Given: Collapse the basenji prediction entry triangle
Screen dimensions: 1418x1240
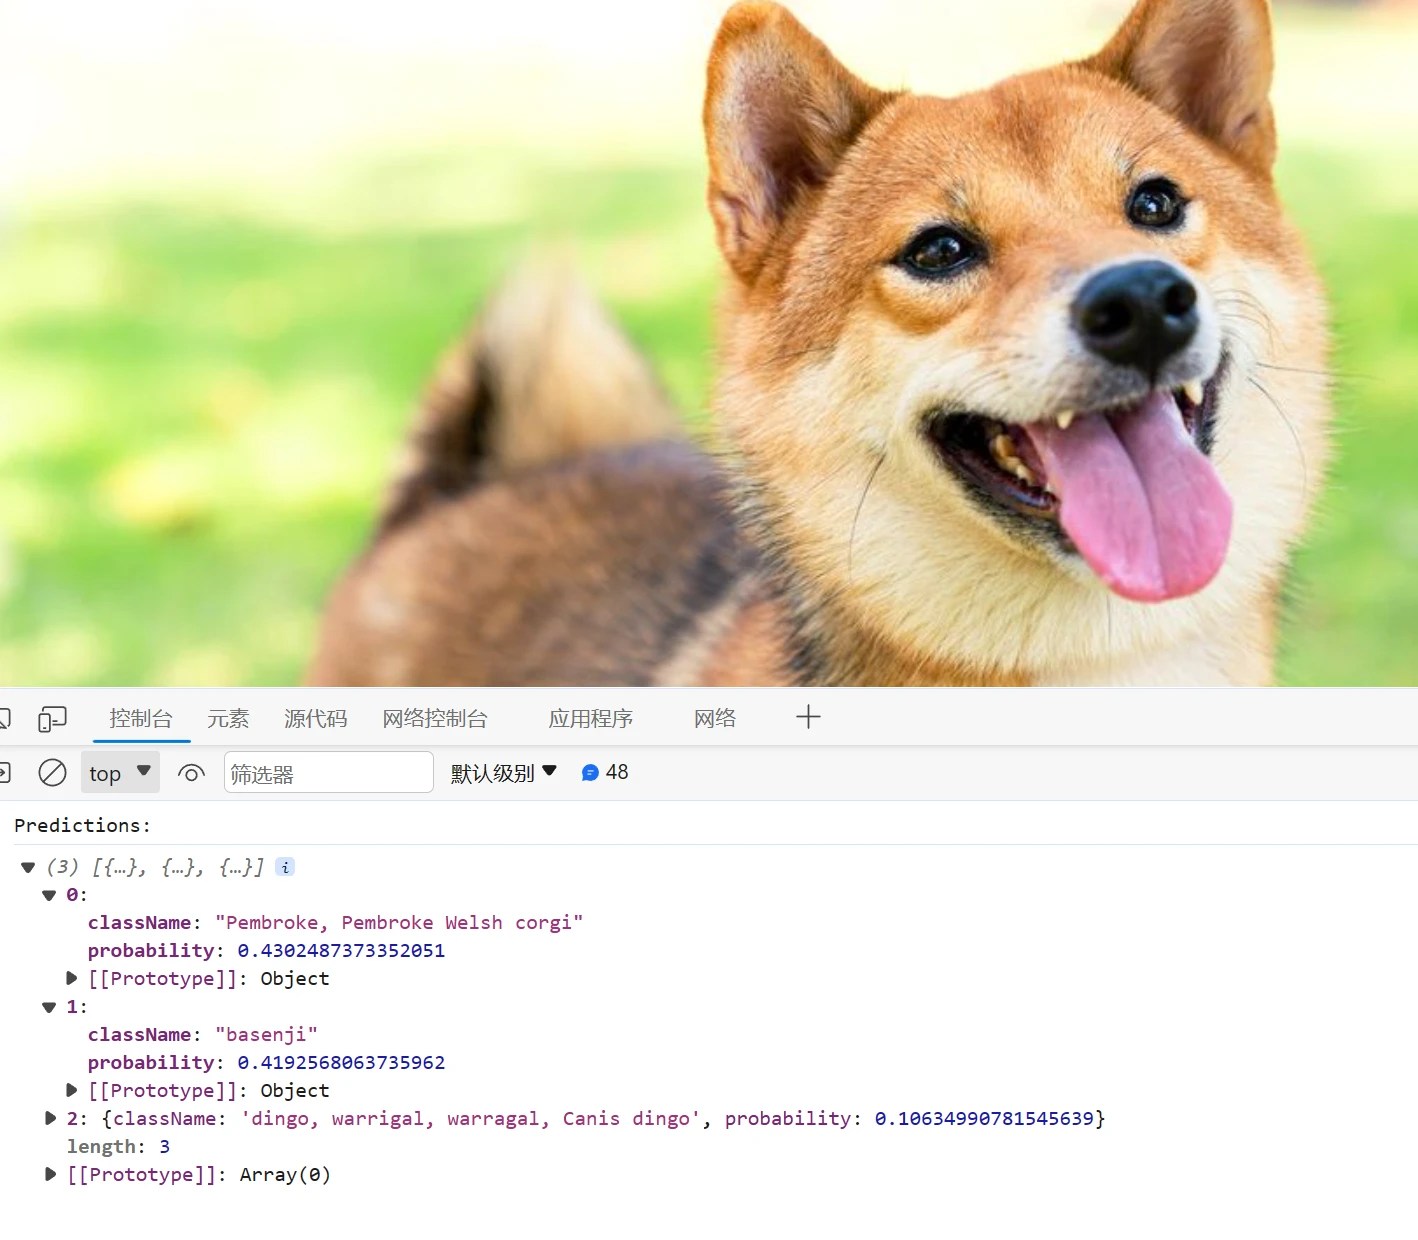Looking at the screenshot, I should click(49, 1007).
